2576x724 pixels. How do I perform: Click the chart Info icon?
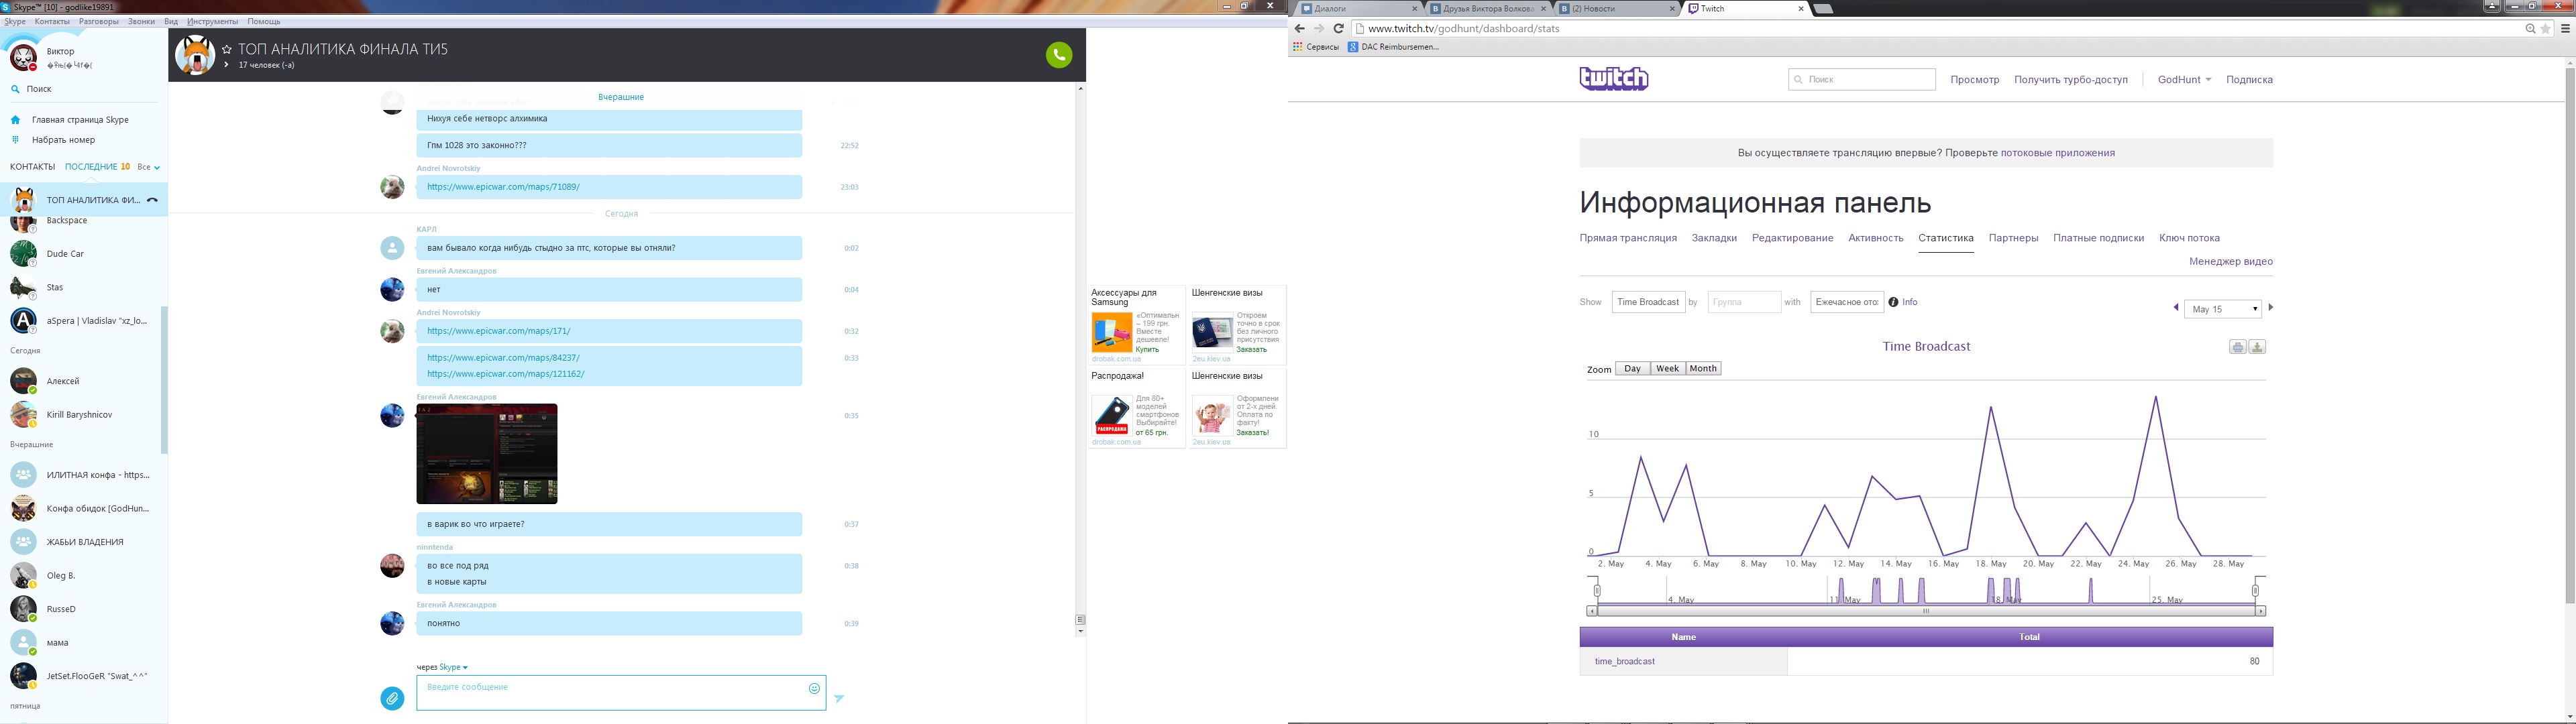click(1893, 302)
